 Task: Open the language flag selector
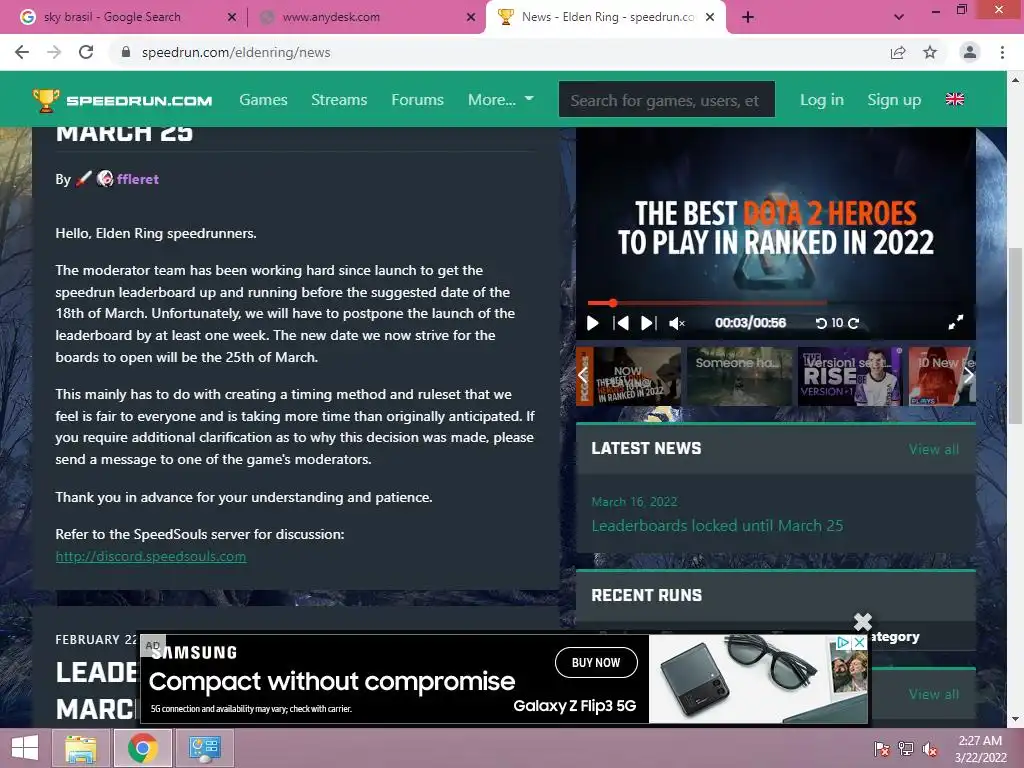tap(955, 99)
